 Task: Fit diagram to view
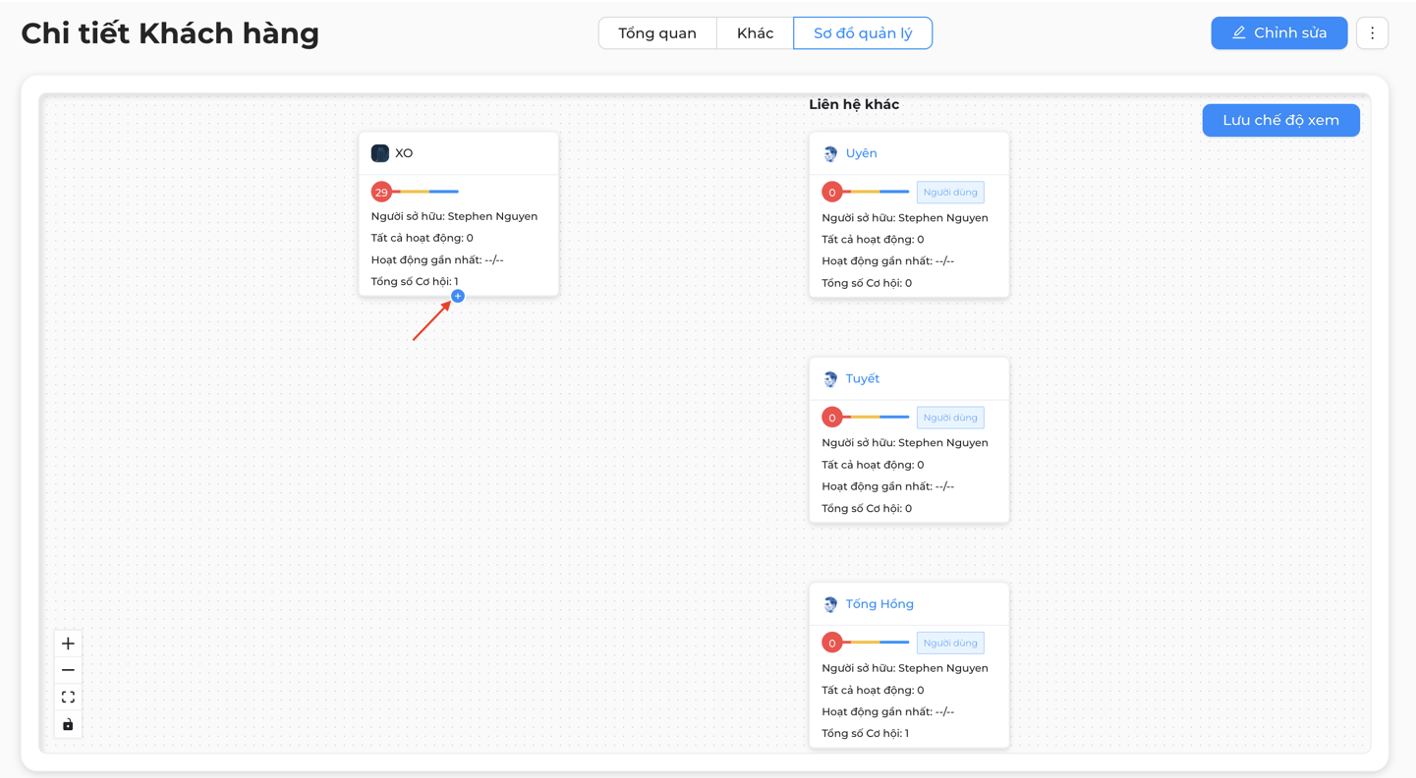click(68, 697)
